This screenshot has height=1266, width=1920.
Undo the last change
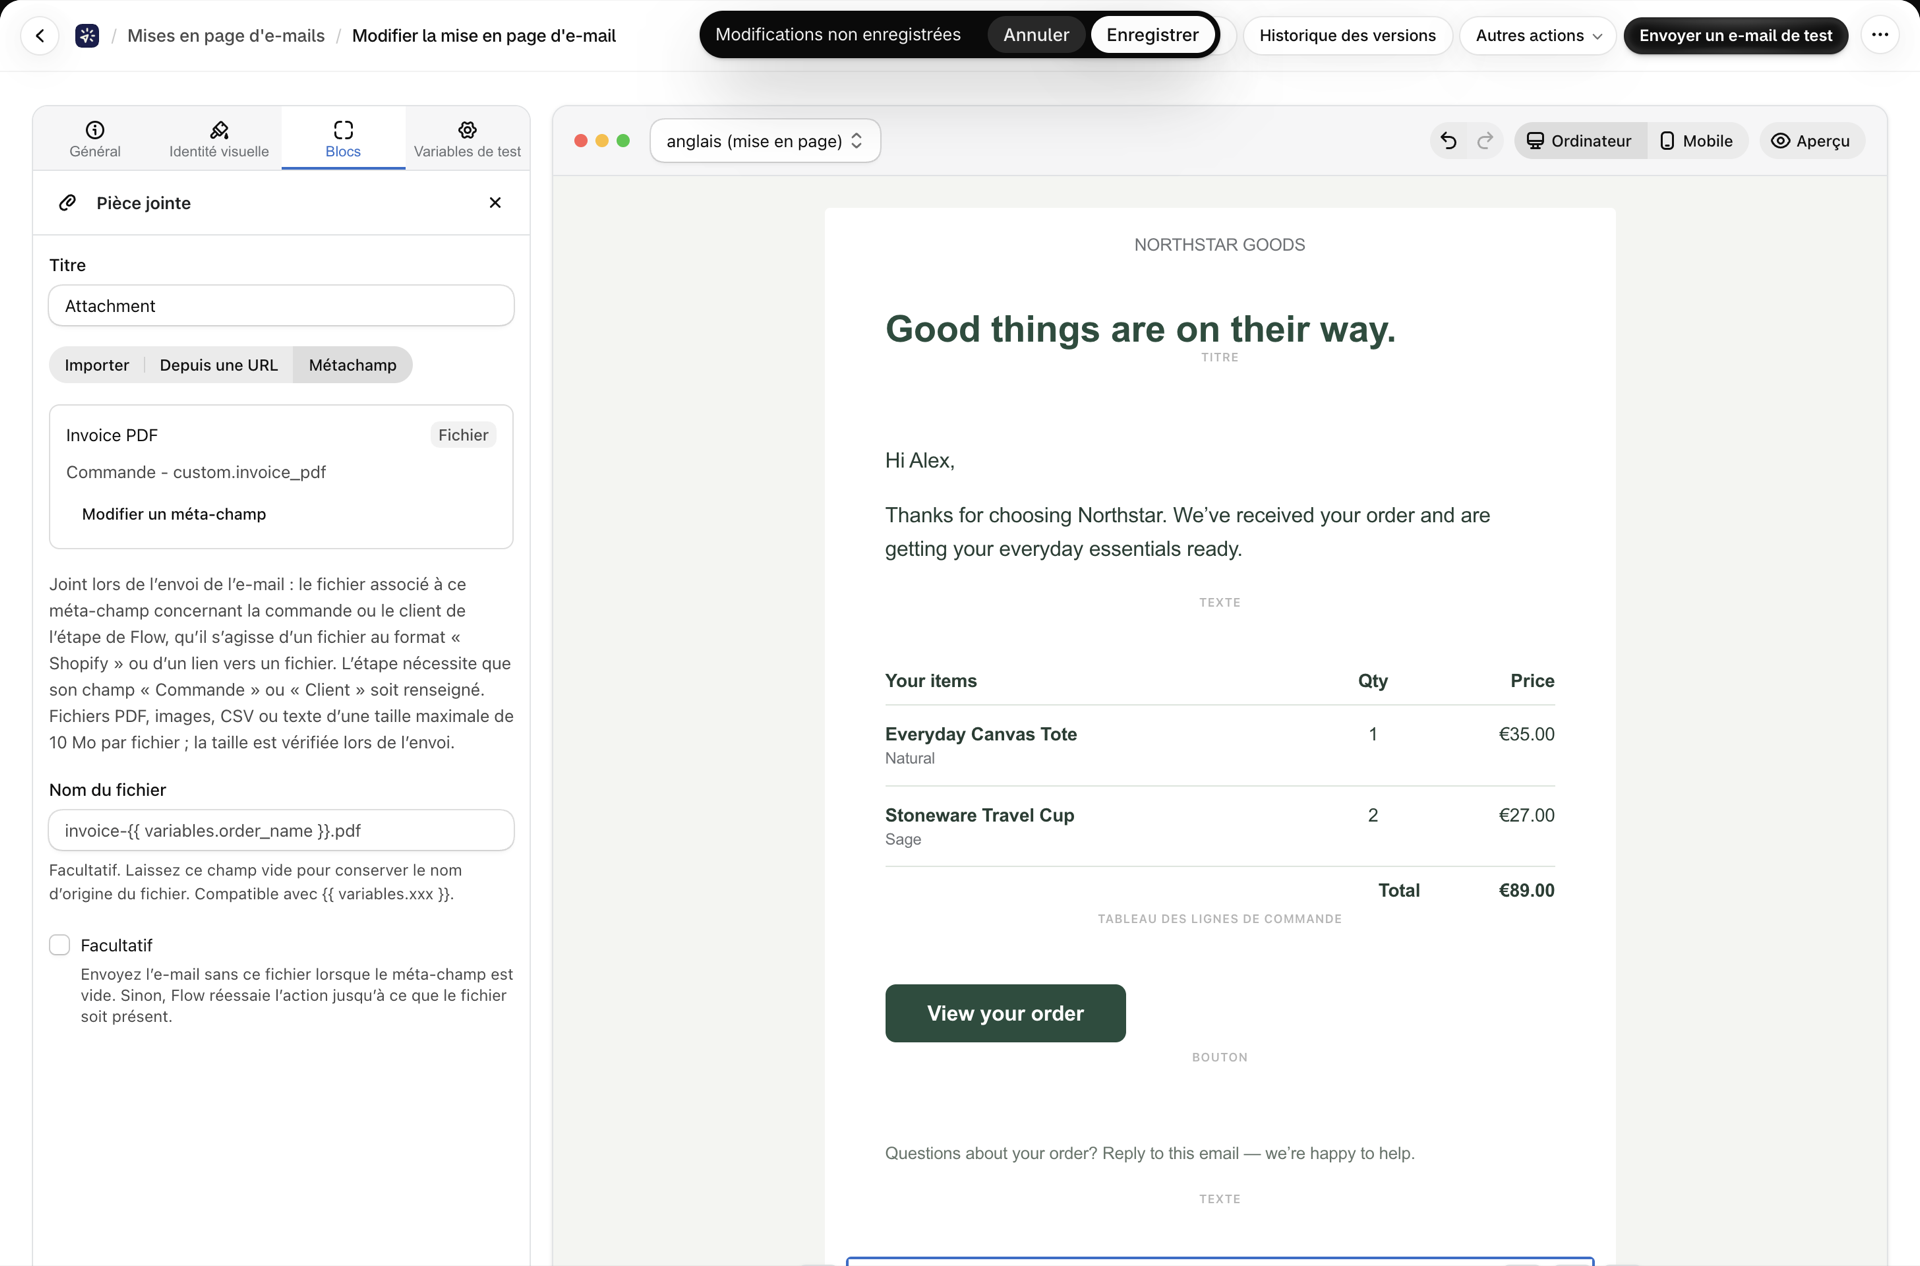[1448, 141]
